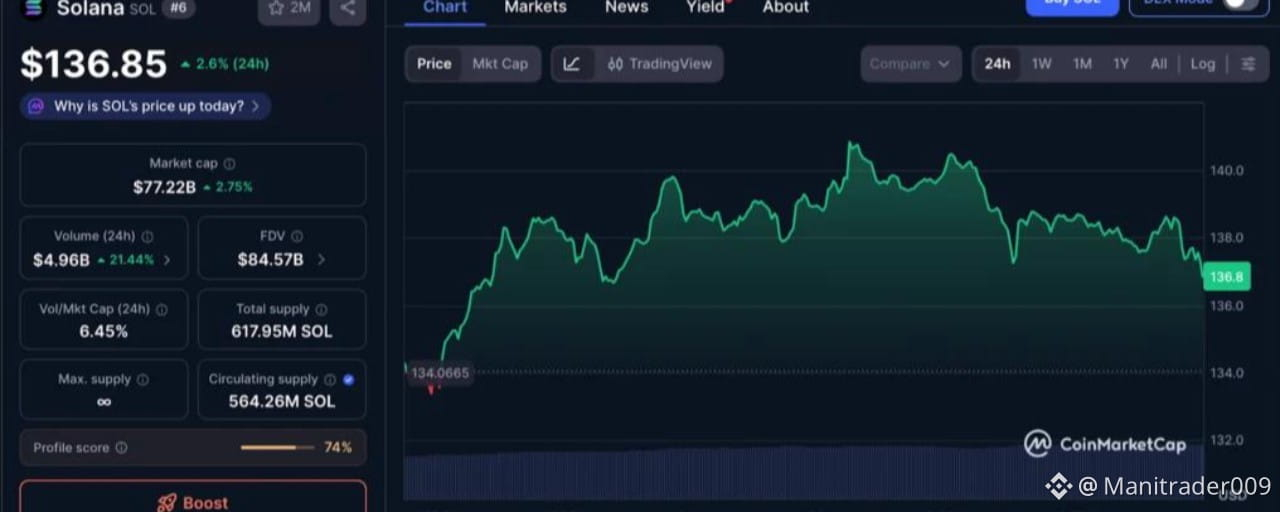Click the 74% profile score value

point(338,448)
